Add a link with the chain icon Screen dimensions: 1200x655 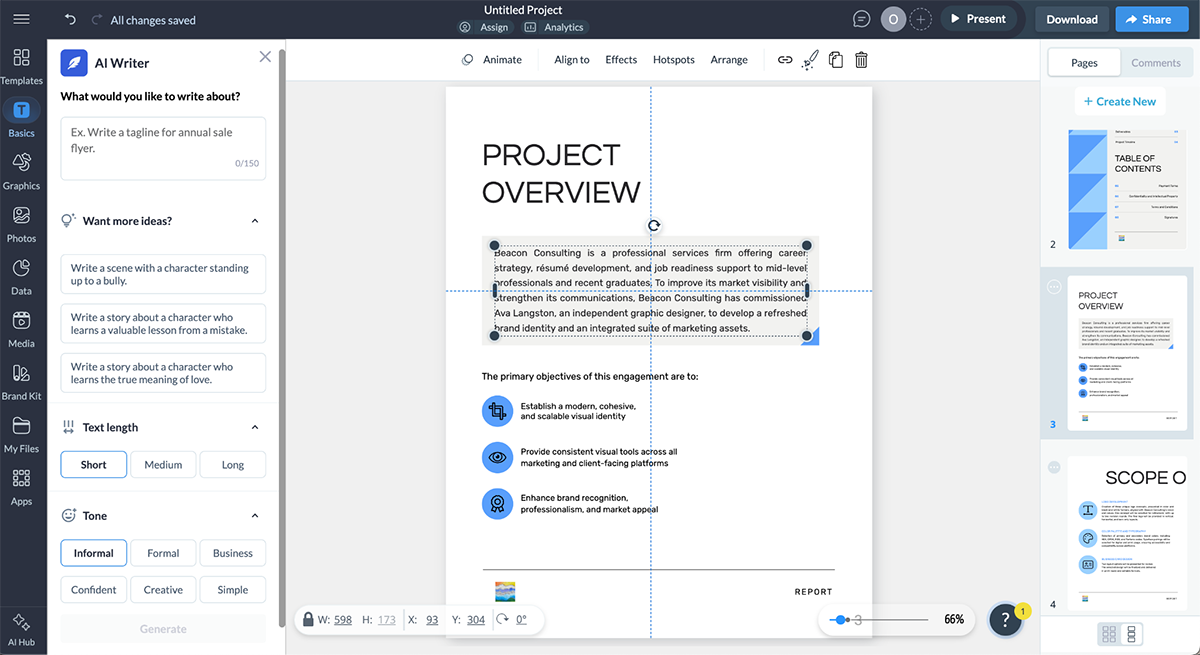[785, 60]
